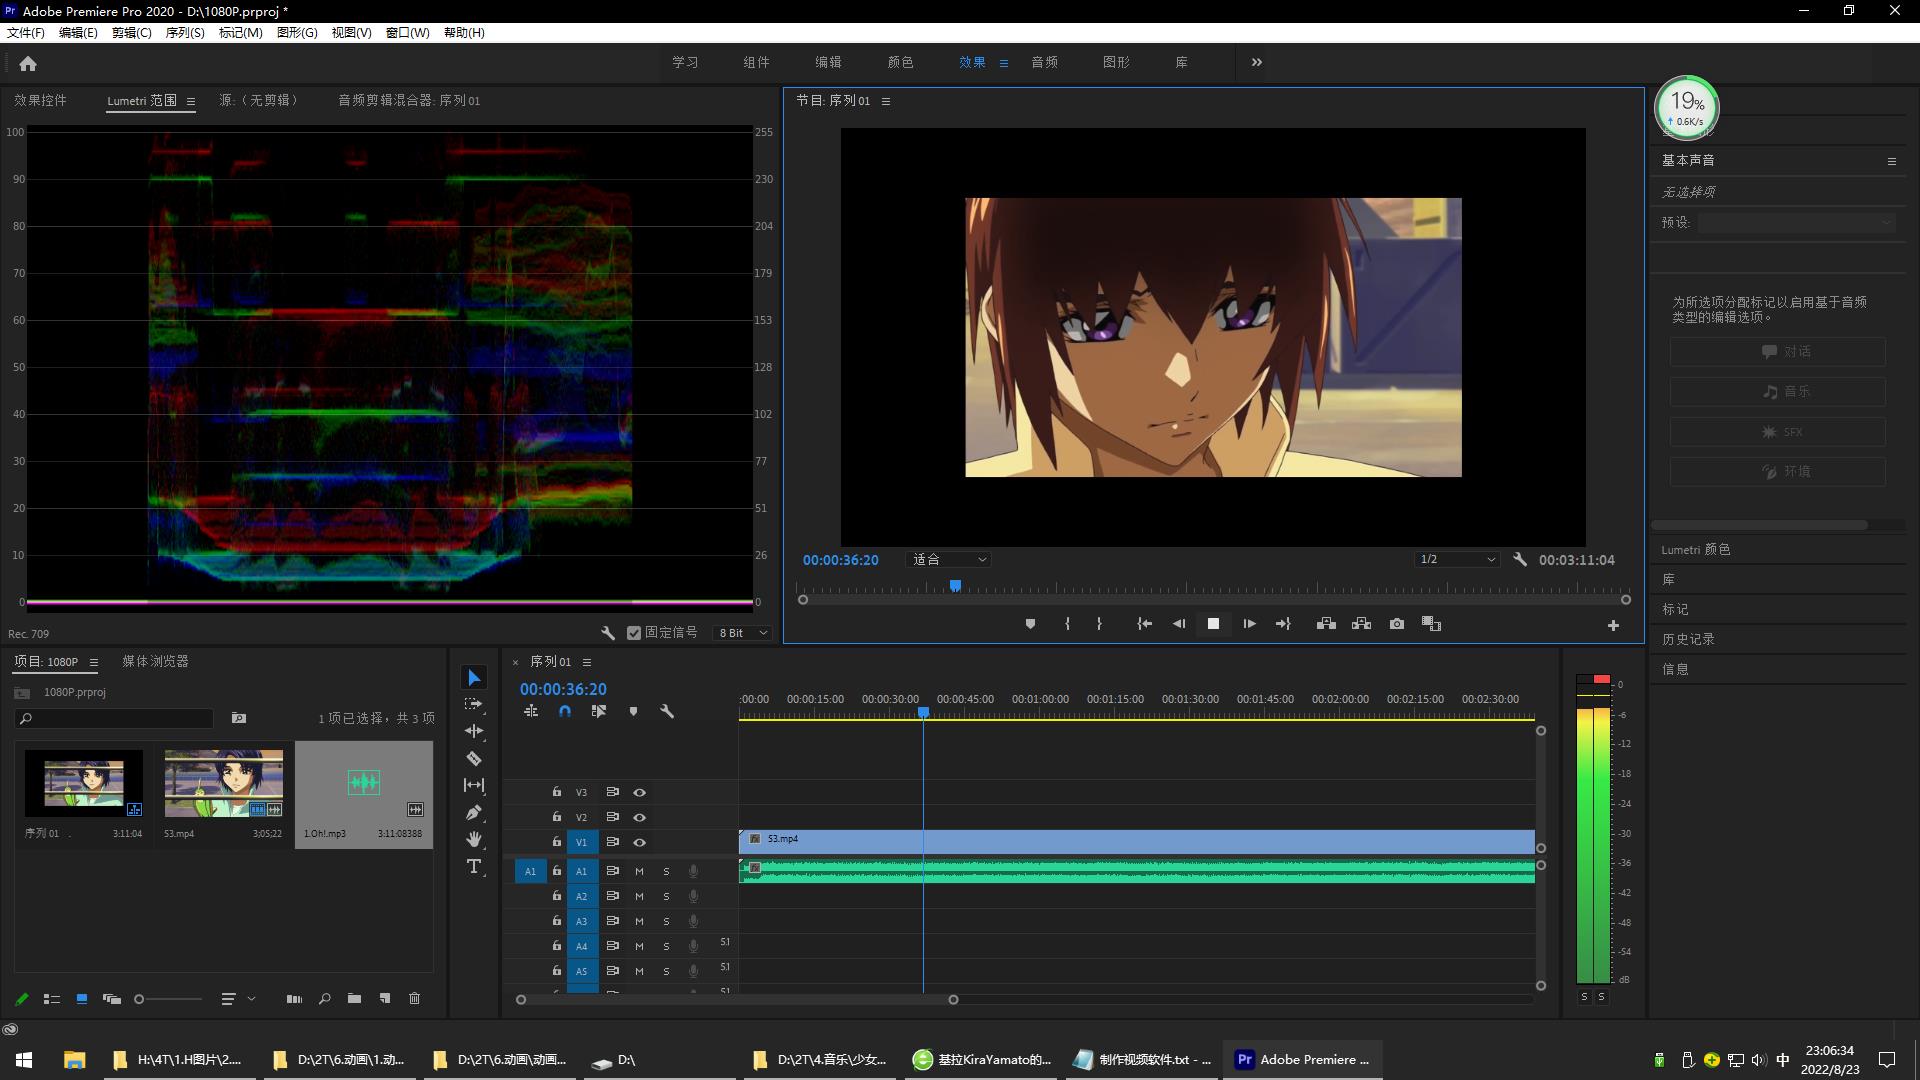
Task: Toggle V2 track visibility eye
Action: 639,817
